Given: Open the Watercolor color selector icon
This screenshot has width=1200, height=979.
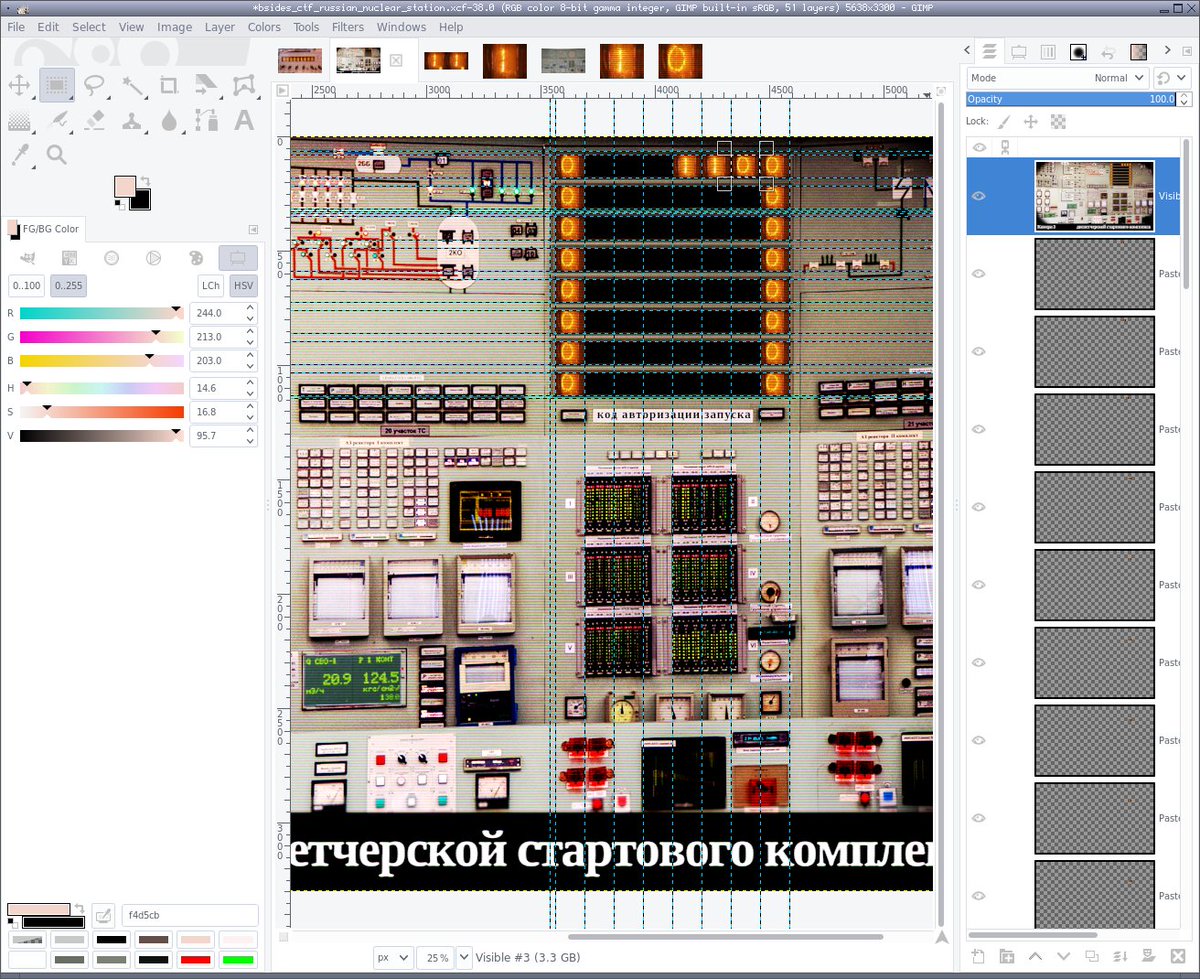Looking at the screenshot, I should 112,258.
